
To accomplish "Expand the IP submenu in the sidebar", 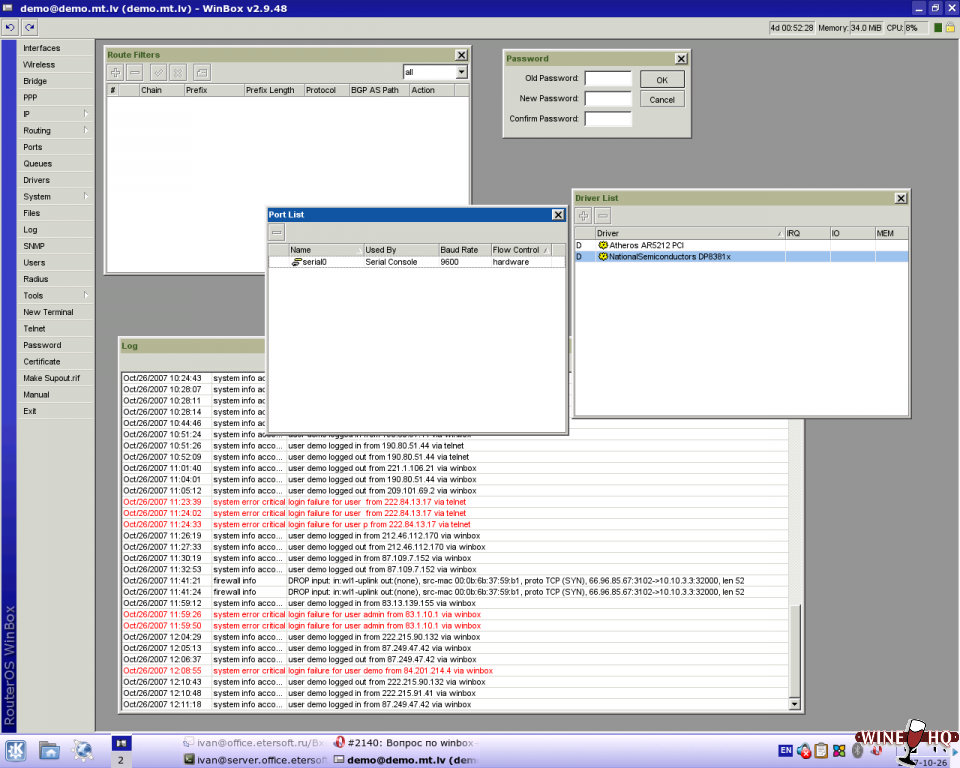I will point(86,114).
